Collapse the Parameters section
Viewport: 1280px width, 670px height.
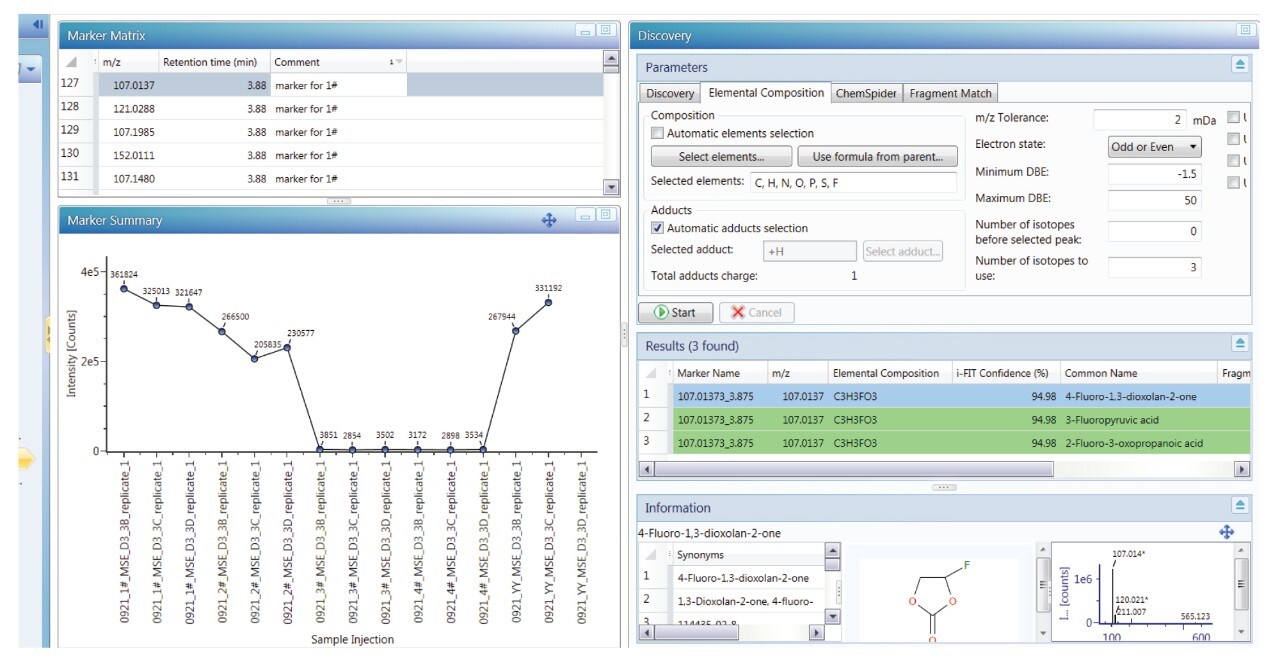pyautogui.click(x=1241, y=66)
